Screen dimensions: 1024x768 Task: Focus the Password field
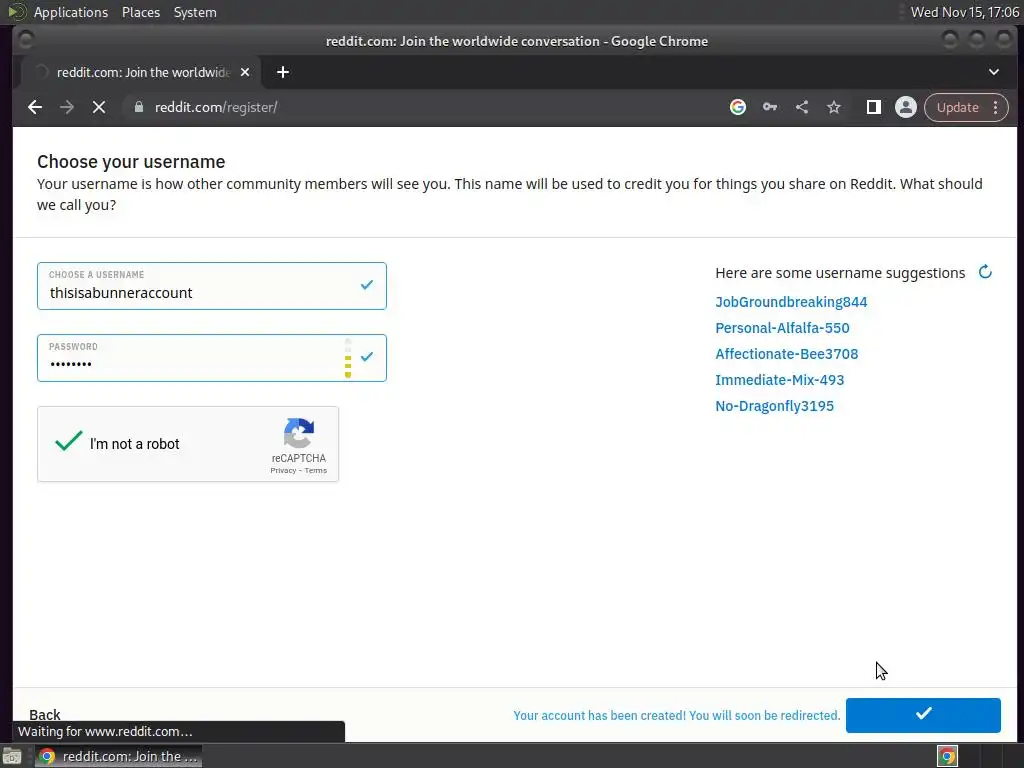[212, 358]
